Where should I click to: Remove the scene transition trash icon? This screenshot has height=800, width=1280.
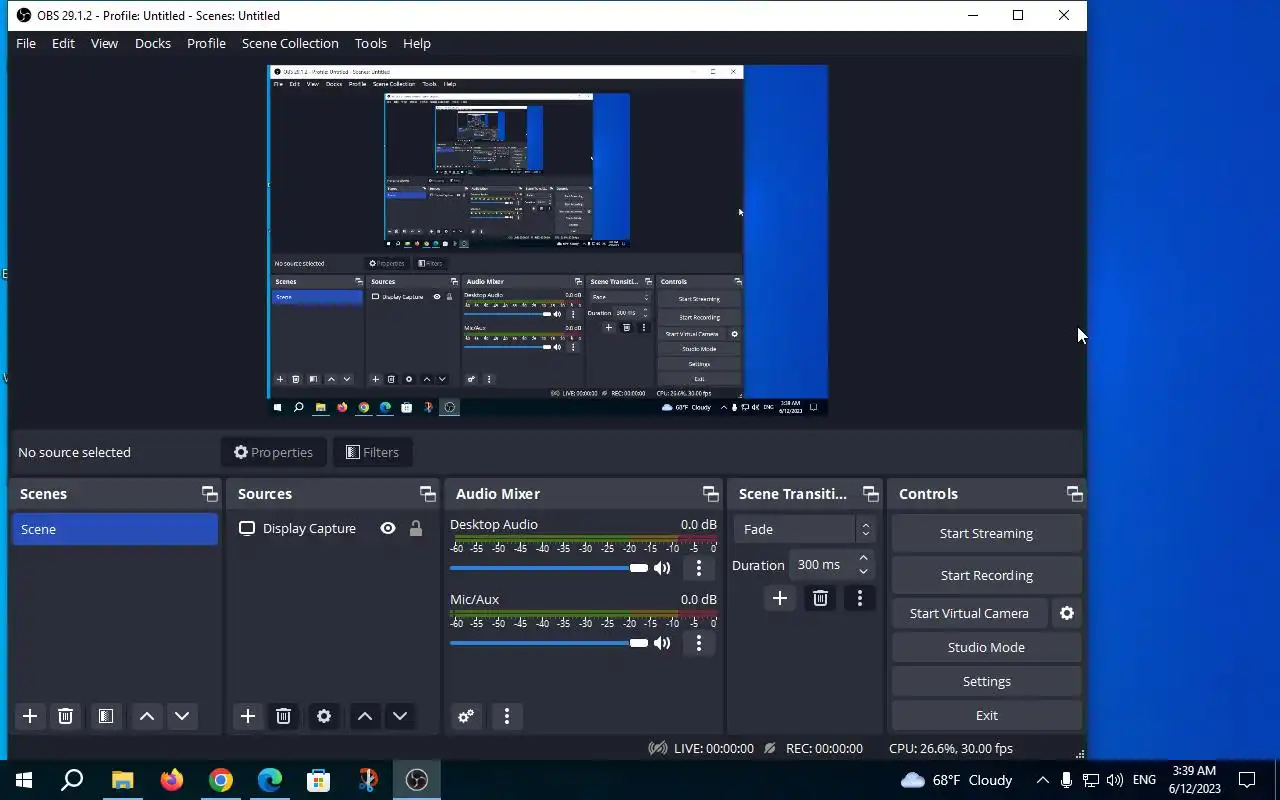[821, 598]
